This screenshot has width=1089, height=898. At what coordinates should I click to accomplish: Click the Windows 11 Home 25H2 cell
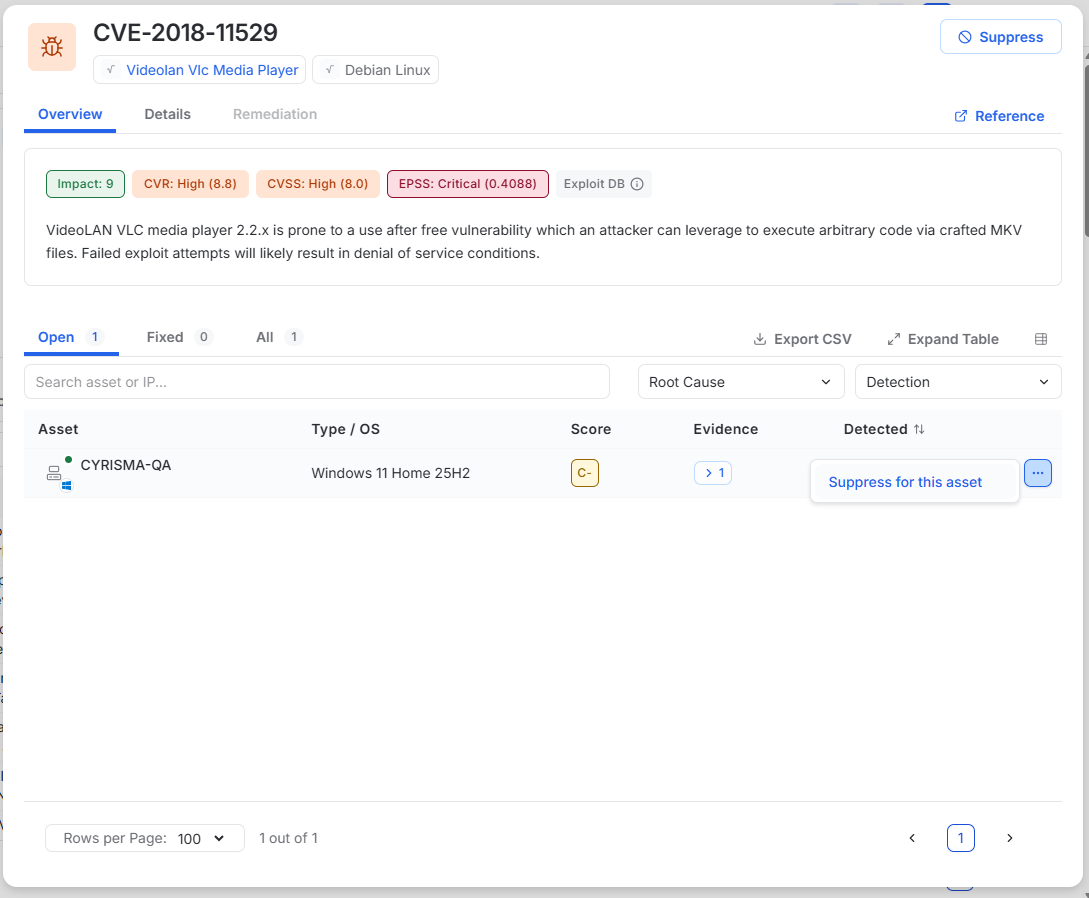click(390, 473)
